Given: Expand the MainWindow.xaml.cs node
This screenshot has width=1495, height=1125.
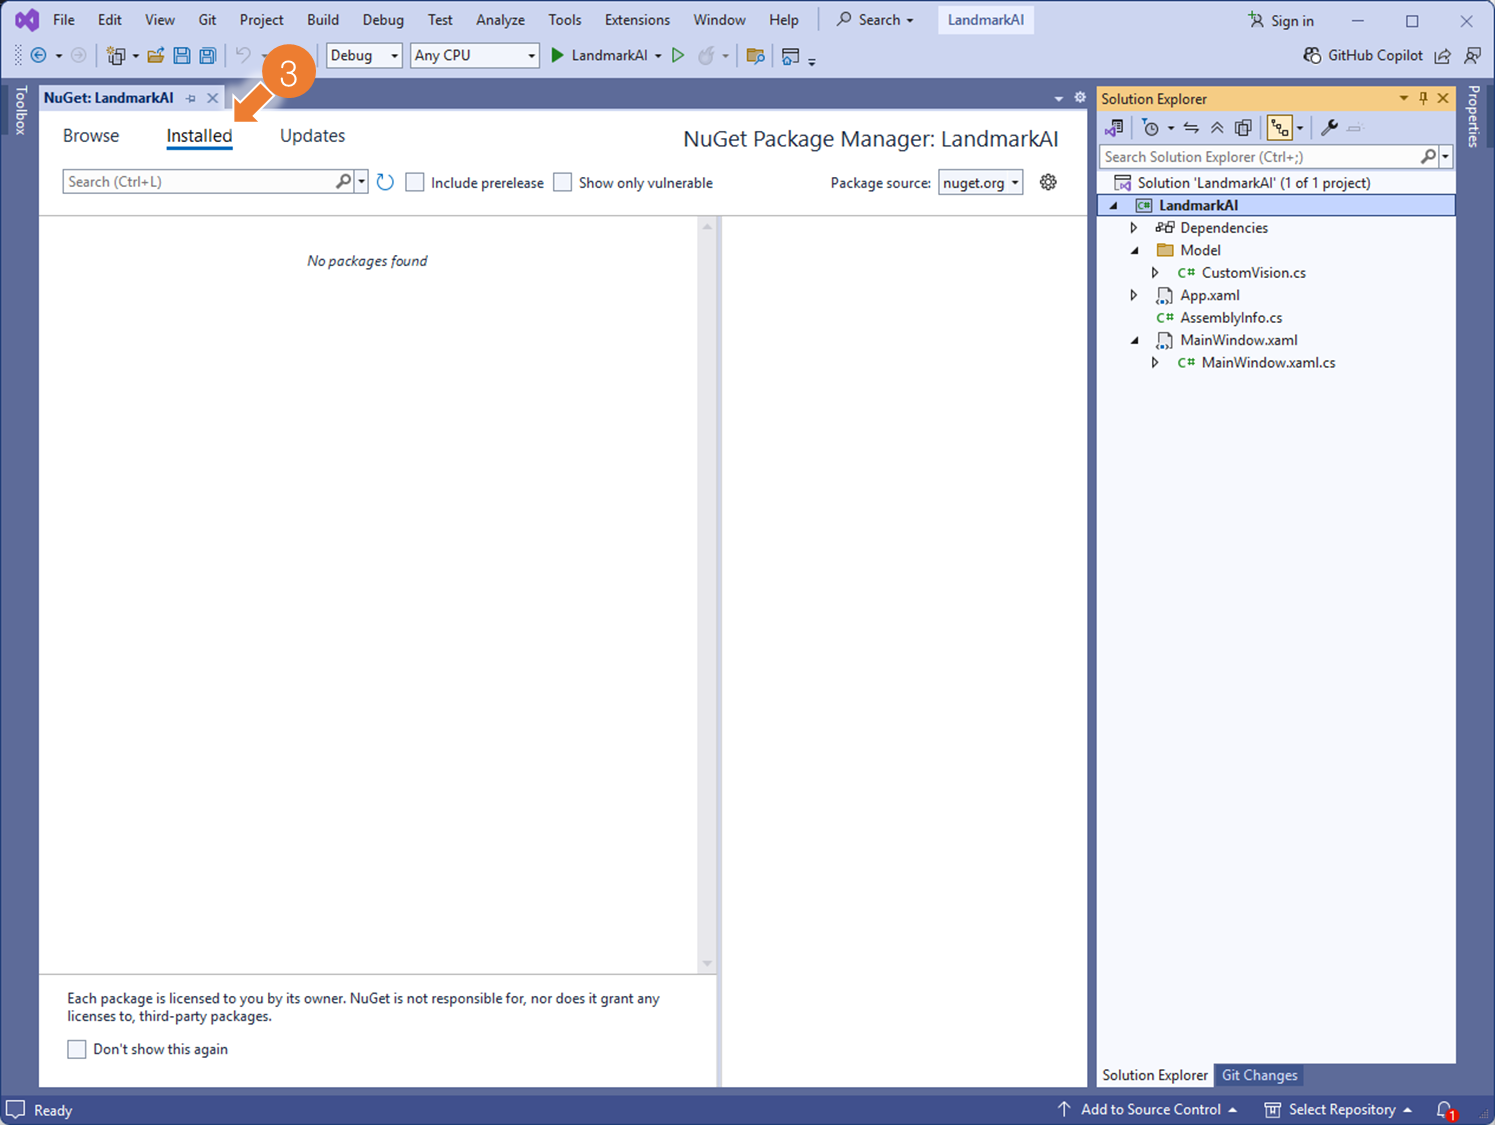Looking at the screenshot, I should [1155, 363].
